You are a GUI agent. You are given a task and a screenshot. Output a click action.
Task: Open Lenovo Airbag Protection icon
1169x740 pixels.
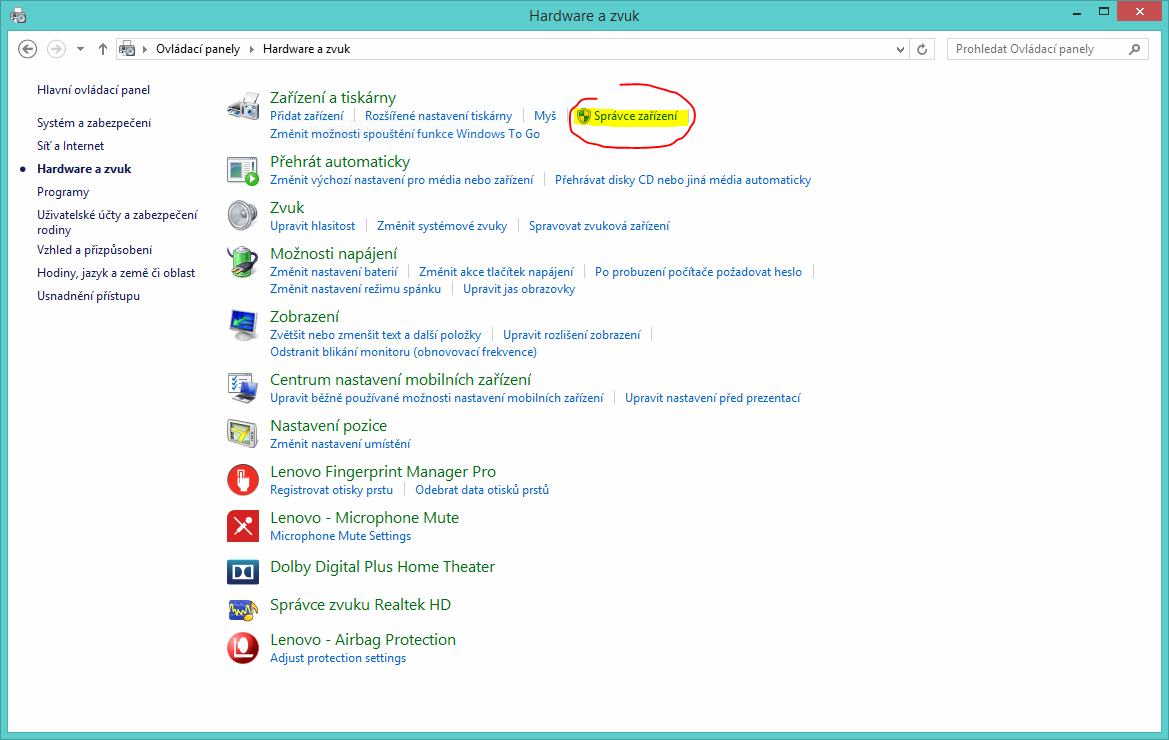point(243,648)
